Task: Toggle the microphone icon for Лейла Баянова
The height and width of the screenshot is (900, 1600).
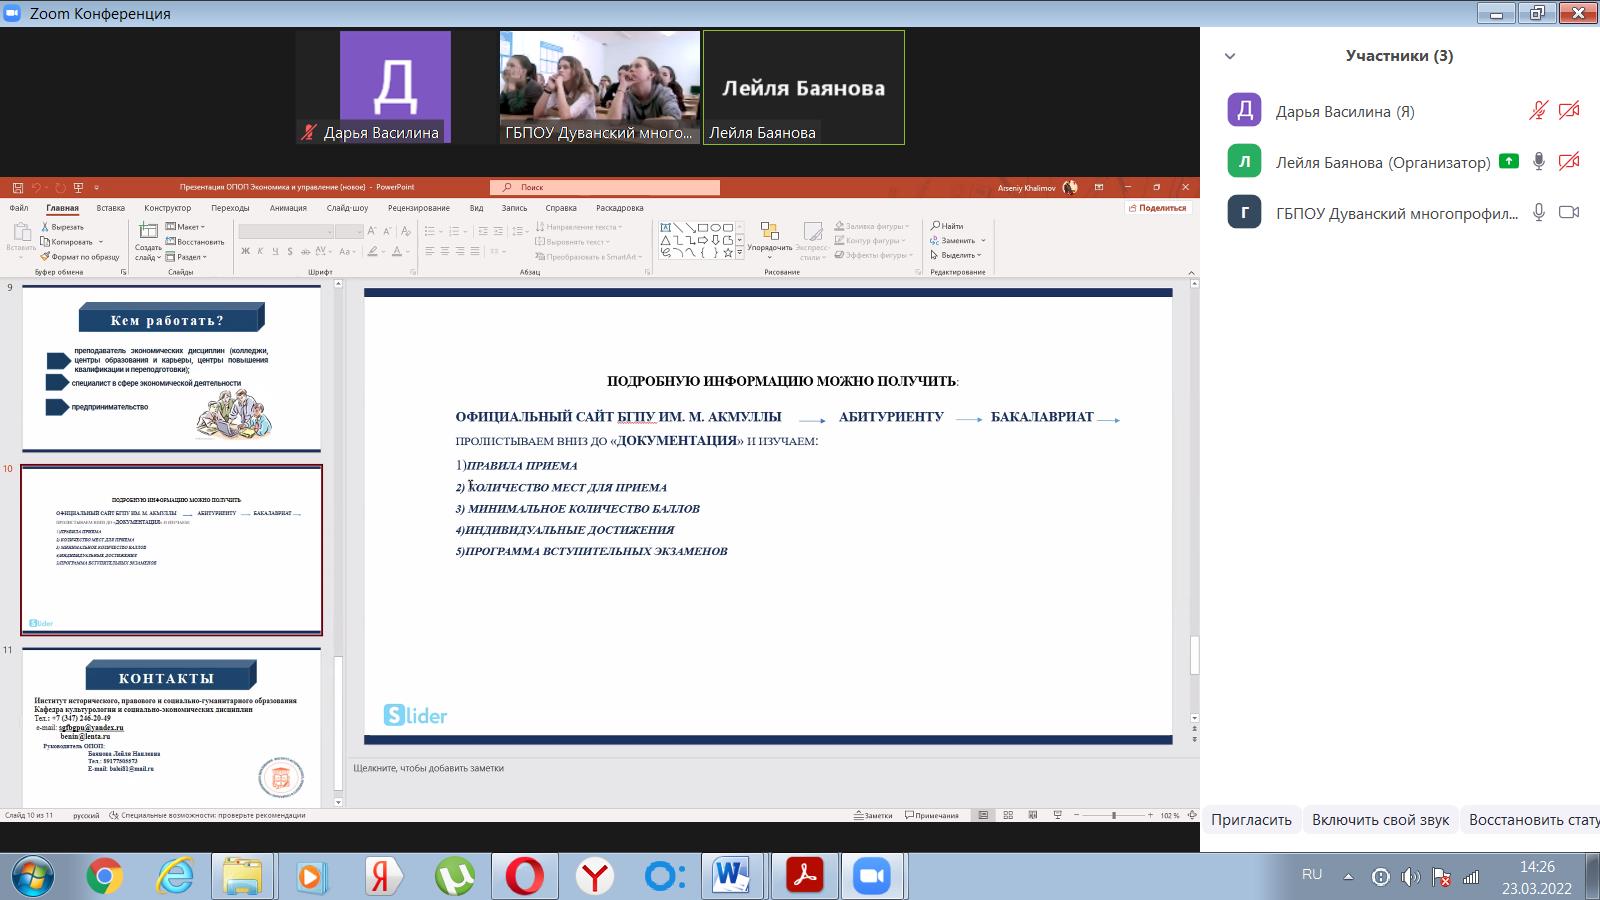Action: 1539,161
